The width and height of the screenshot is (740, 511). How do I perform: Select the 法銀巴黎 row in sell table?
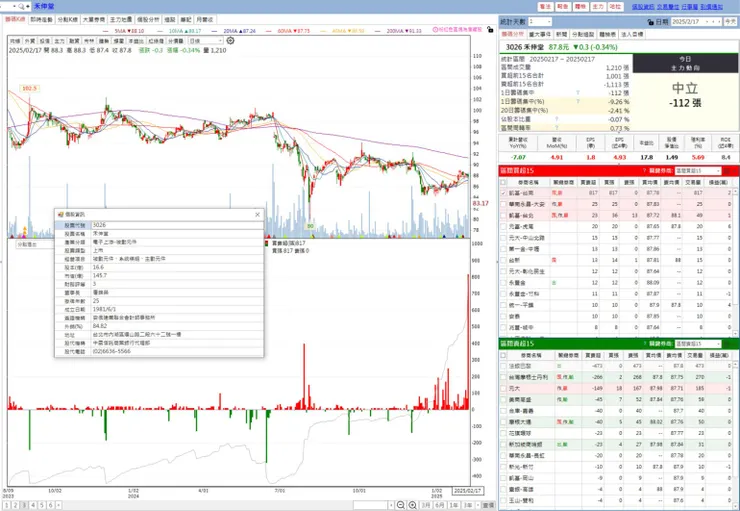618,366
